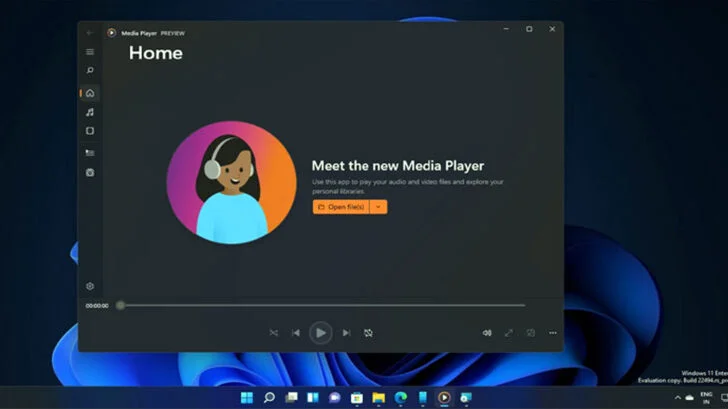Click the volume speaker icon
The image size is (728, 409).
(487, 333)
